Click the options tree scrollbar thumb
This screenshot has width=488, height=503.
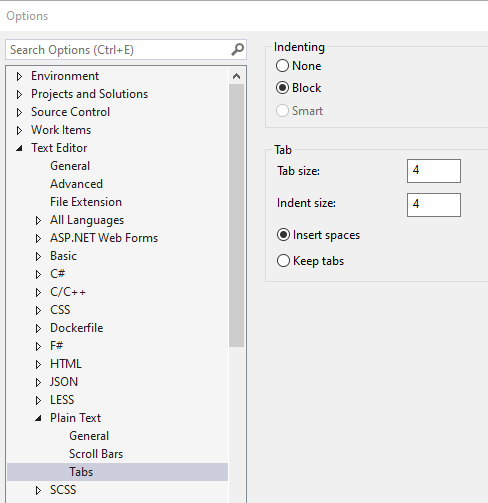(x=236, y=216)
